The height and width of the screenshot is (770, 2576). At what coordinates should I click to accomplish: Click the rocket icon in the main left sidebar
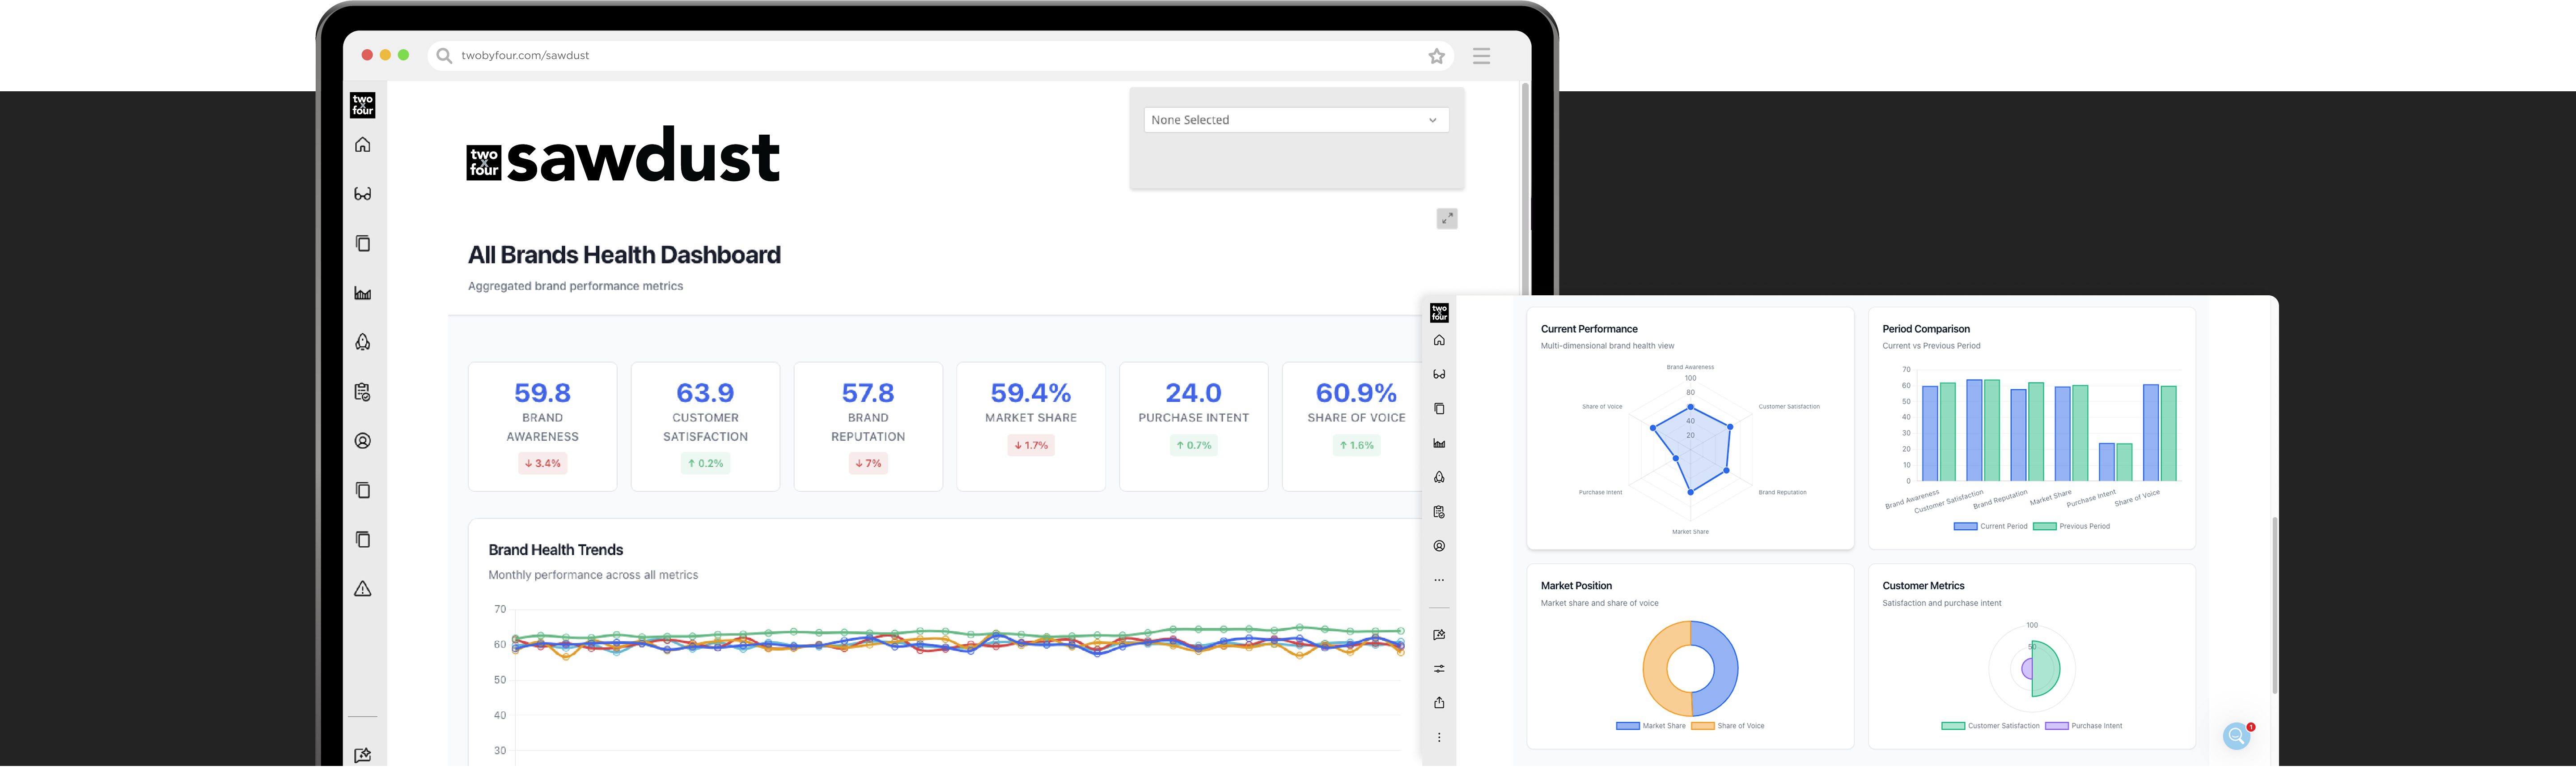pos(363,342)
